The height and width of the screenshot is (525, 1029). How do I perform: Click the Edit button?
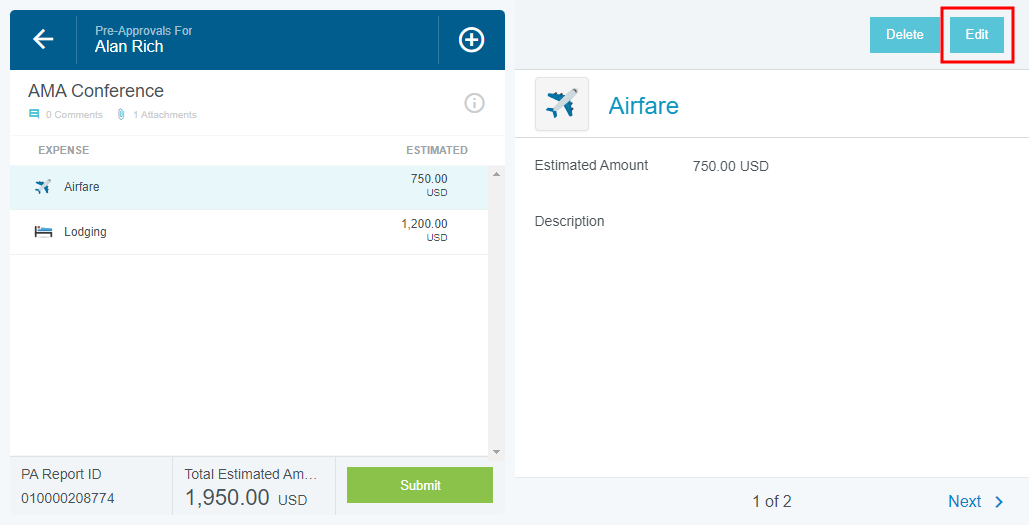976,35
